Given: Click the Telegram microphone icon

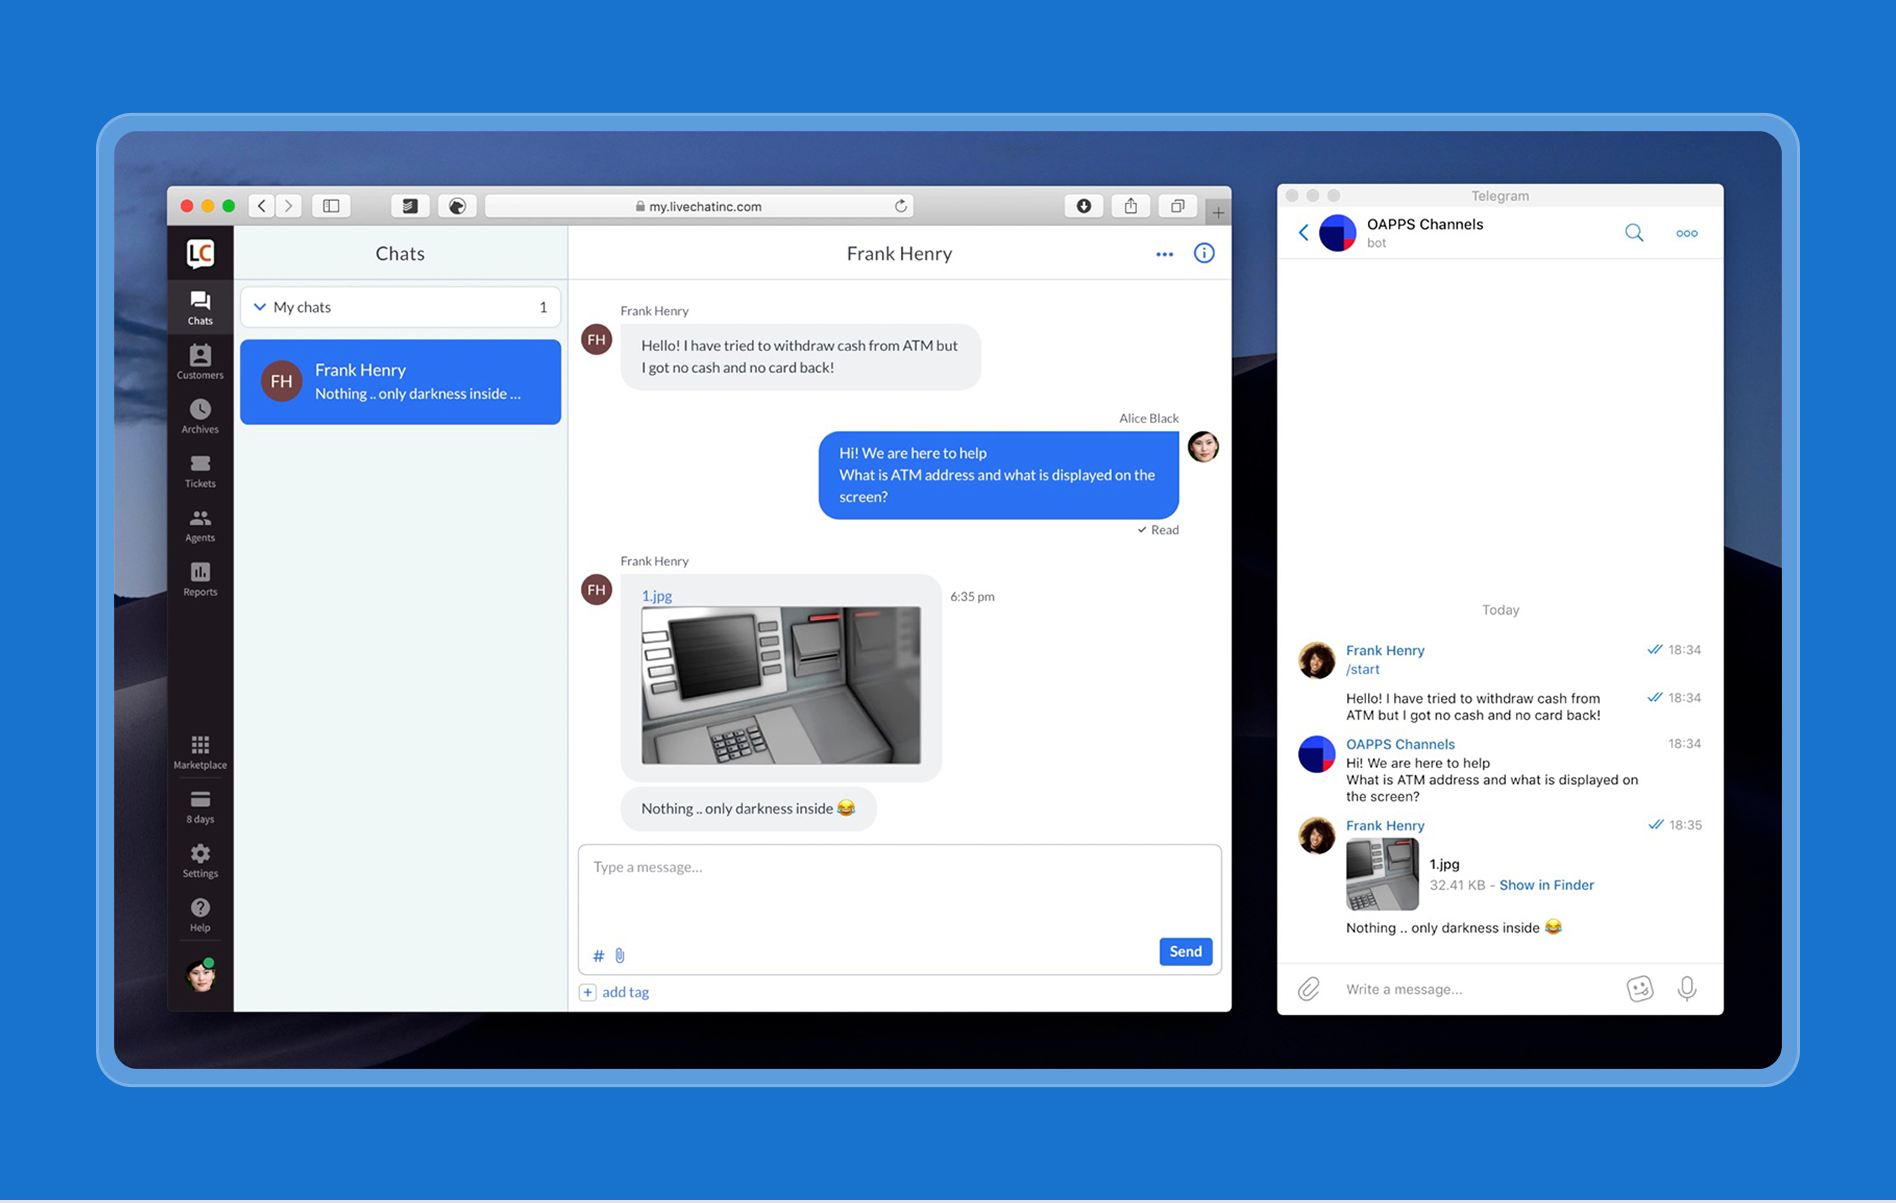Looking at the screenshot, I should pyautogui.click(x=1687, y=988).
